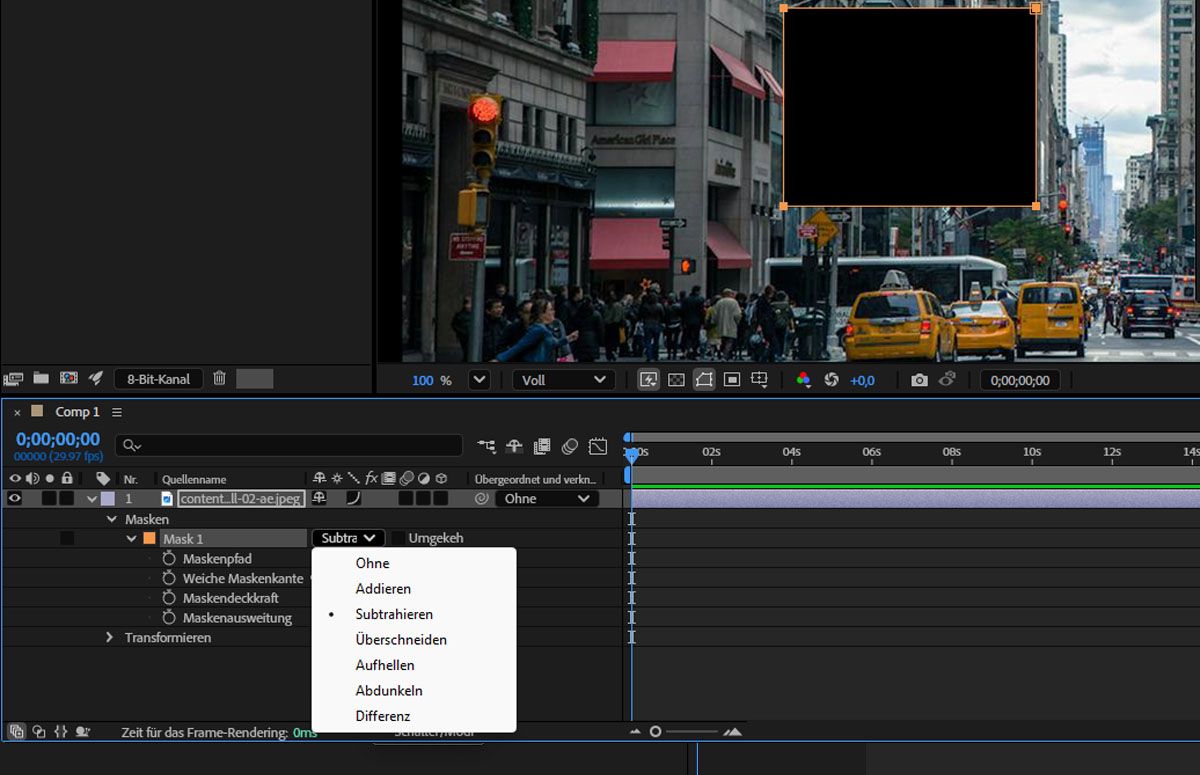Toggle the transparency grid icon
The image size is (1200, 775).
[x=676, y=380]
